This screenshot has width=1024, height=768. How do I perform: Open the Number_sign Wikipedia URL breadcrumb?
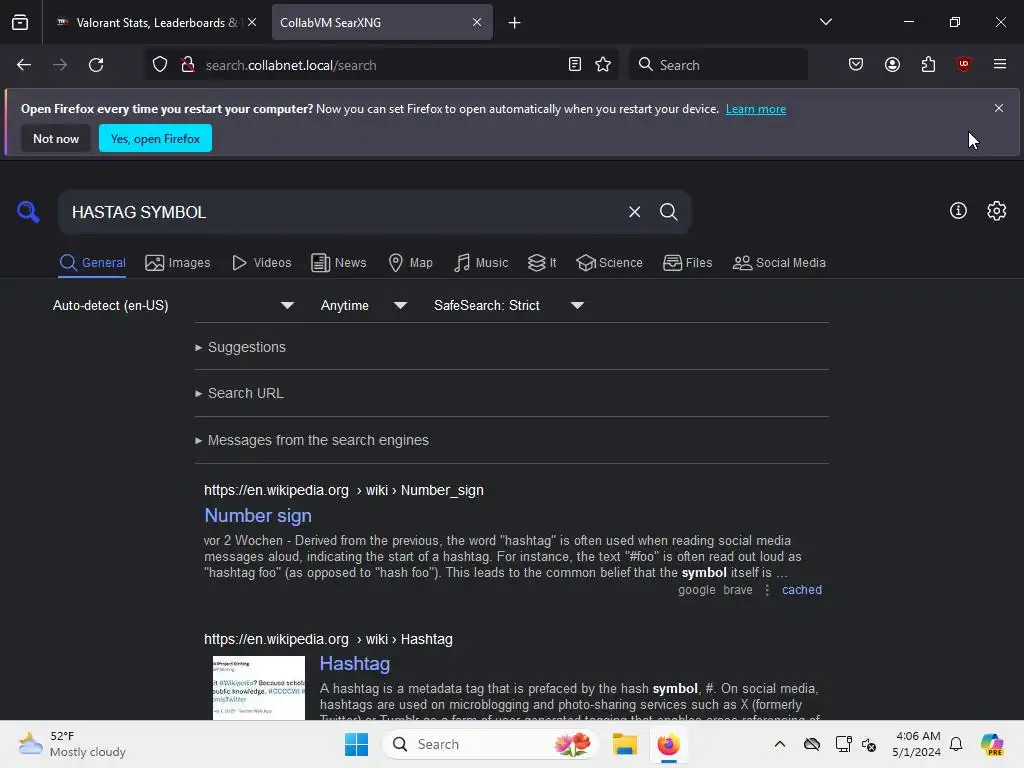(344, 490)
